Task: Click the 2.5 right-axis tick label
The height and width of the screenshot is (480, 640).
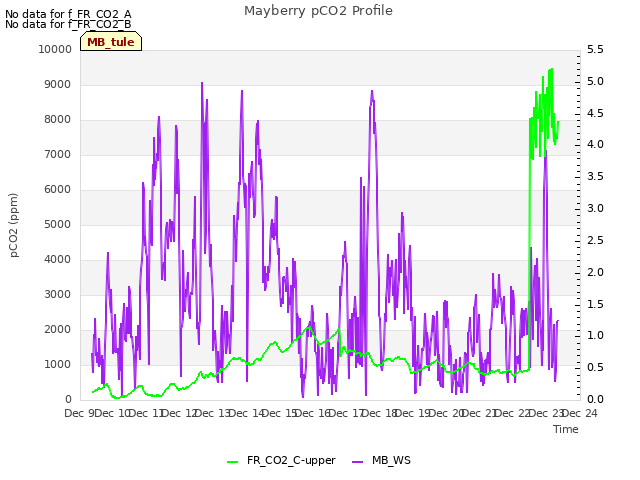Action: click(595, 240)
